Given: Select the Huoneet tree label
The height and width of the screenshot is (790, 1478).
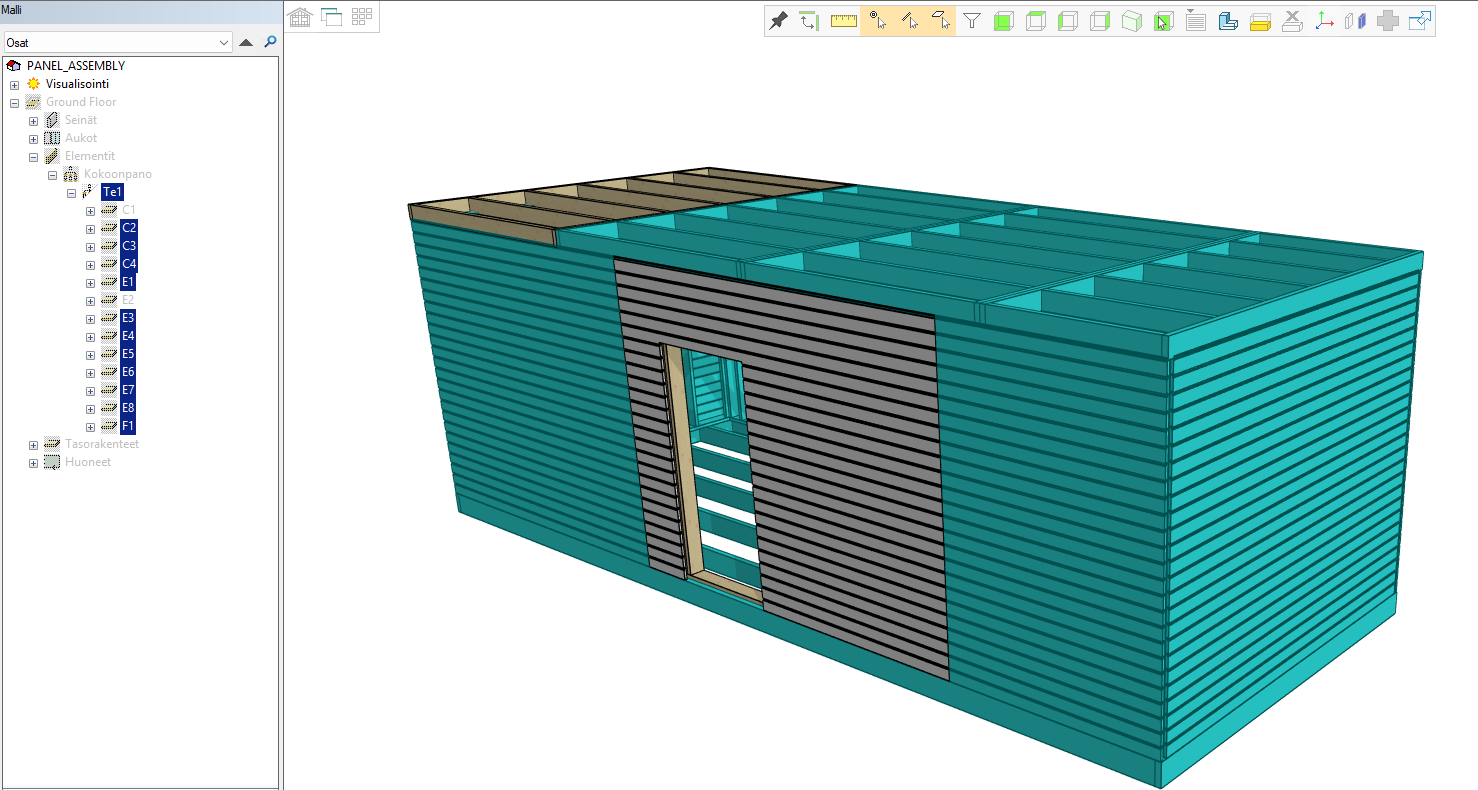Looking at the screenshot, I should pyautogui.click(x=88, y=462).
